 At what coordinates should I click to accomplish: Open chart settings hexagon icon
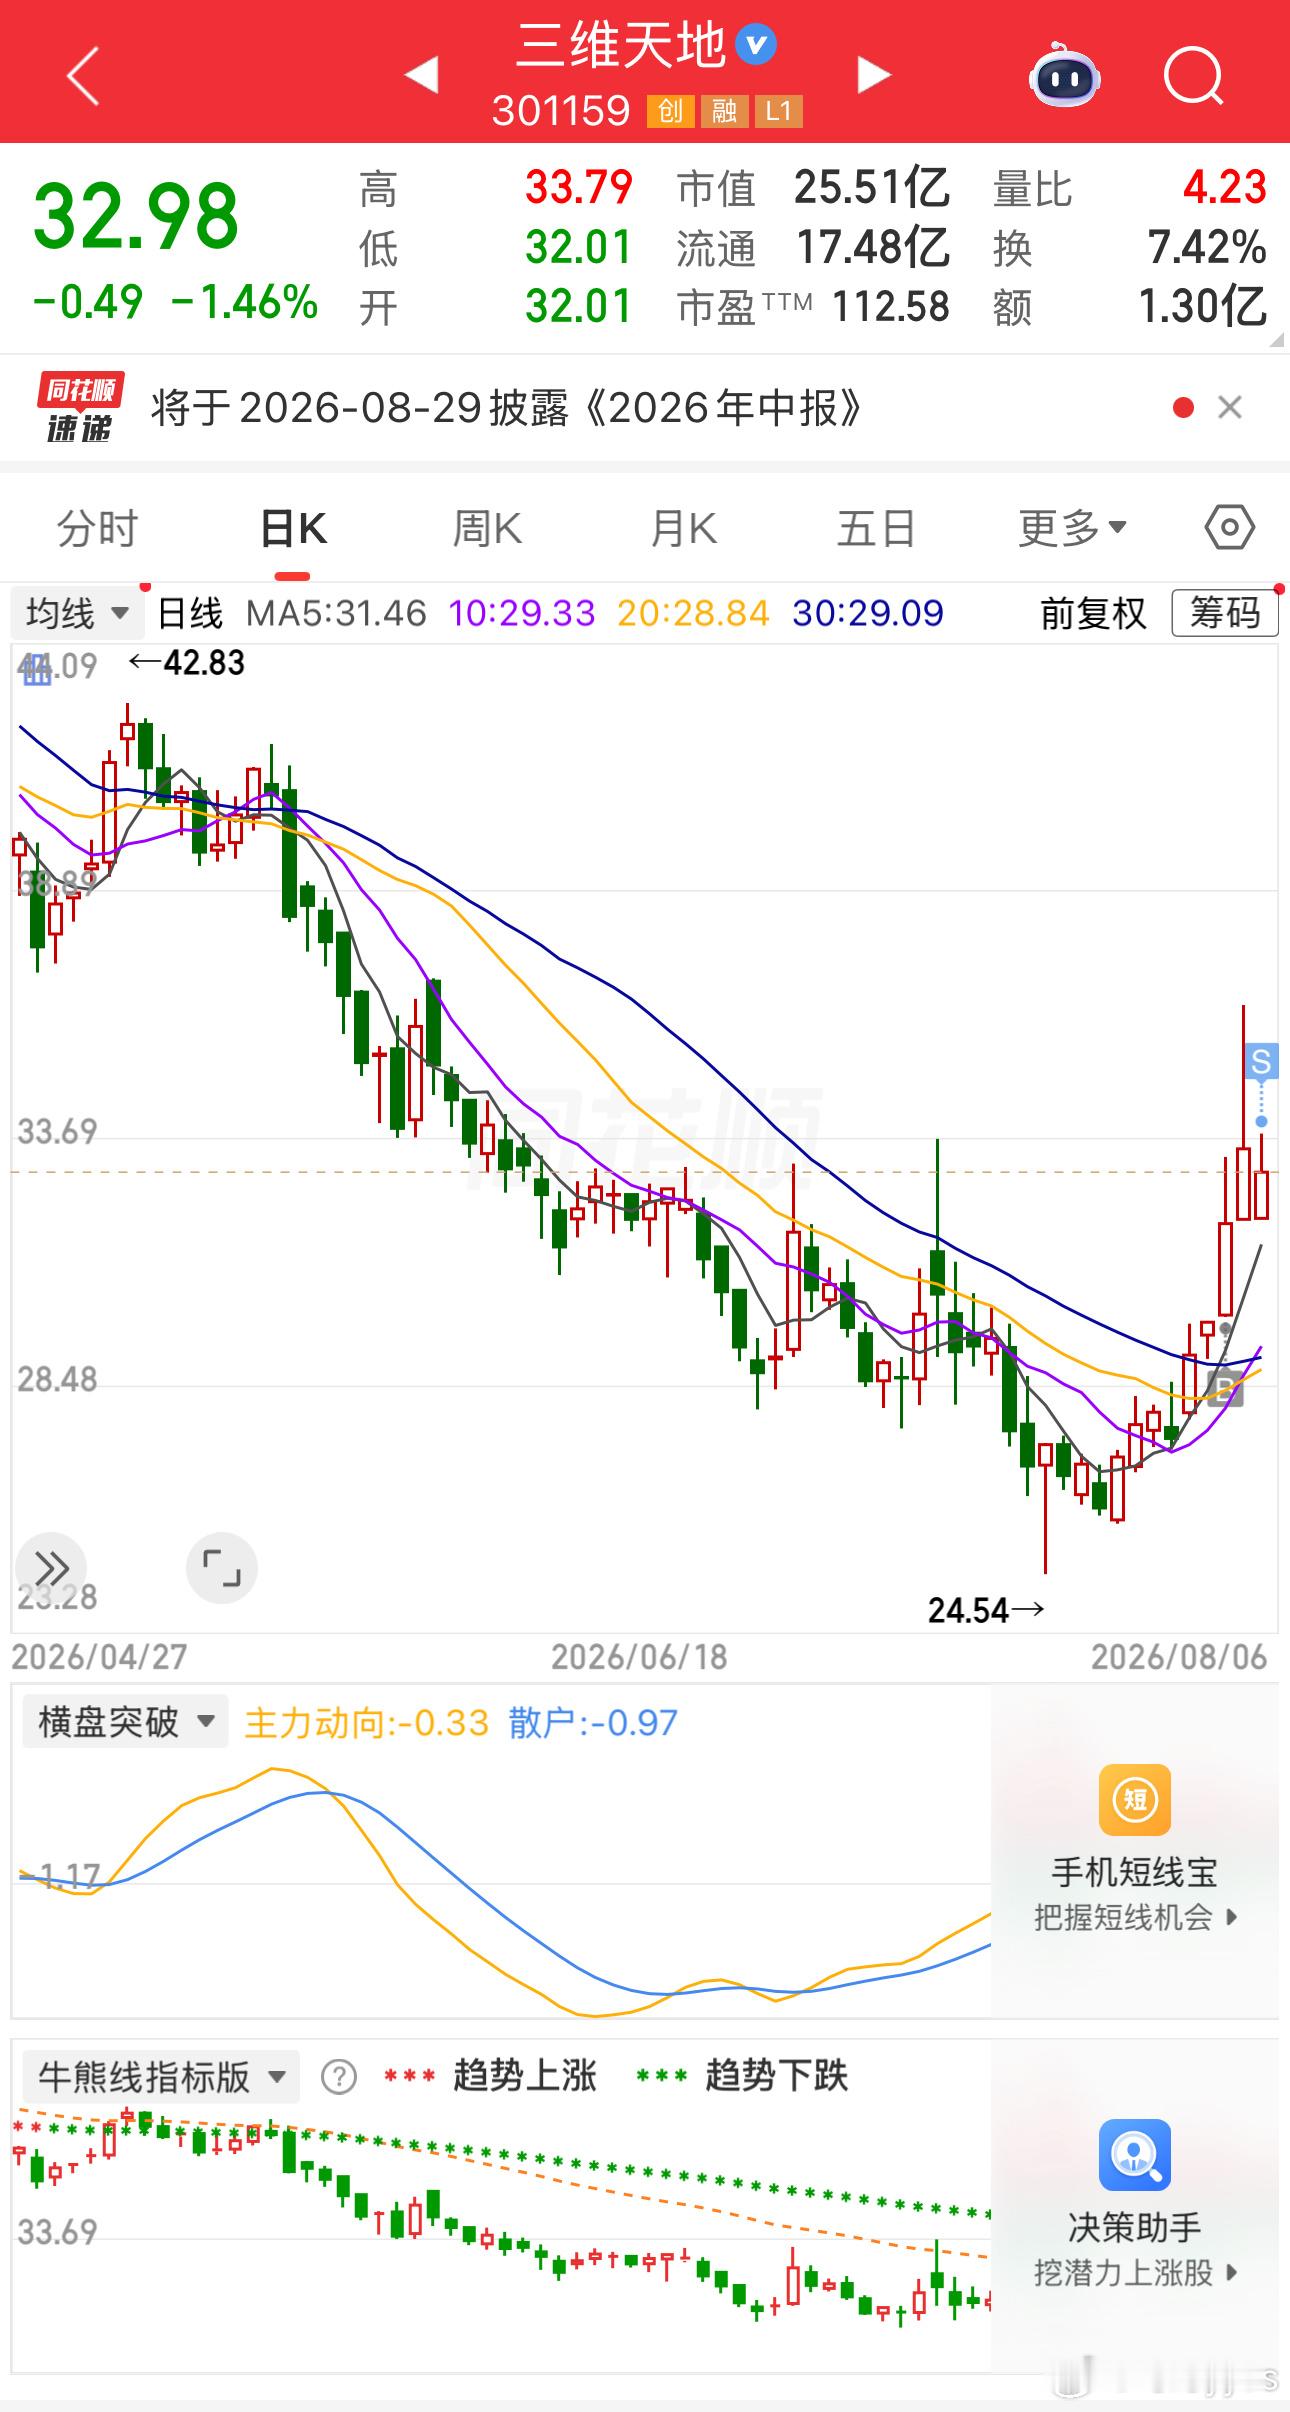[1230, 527]
